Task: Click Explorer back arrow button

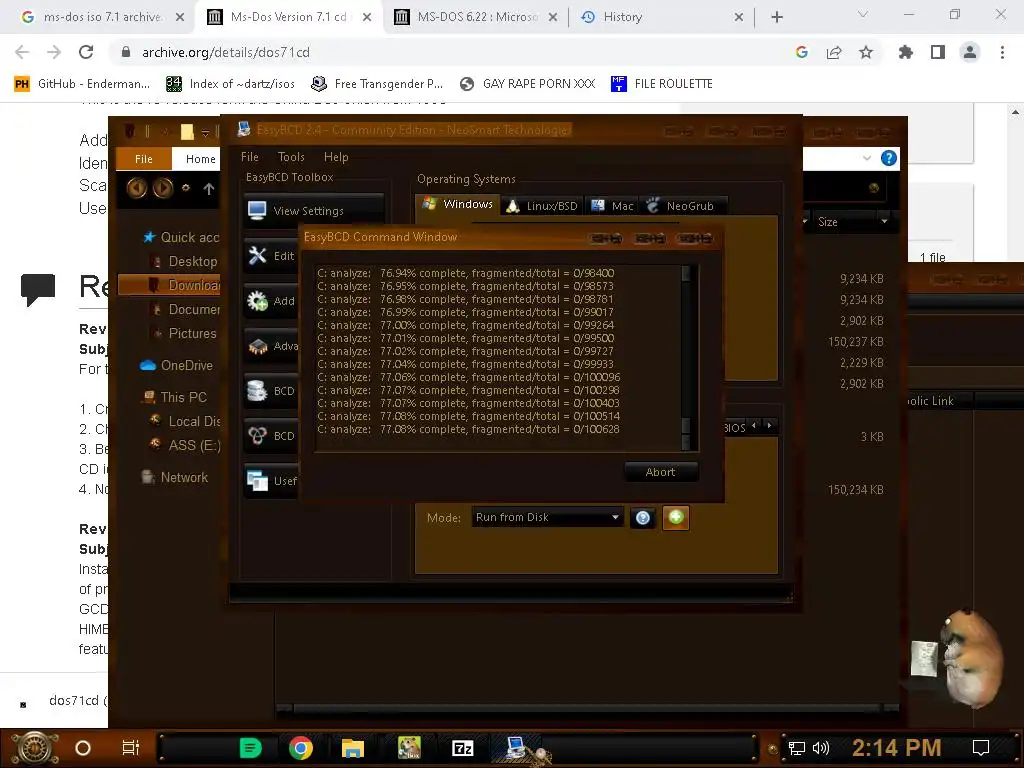Action: pyautogui.click(x=137, y=188)
